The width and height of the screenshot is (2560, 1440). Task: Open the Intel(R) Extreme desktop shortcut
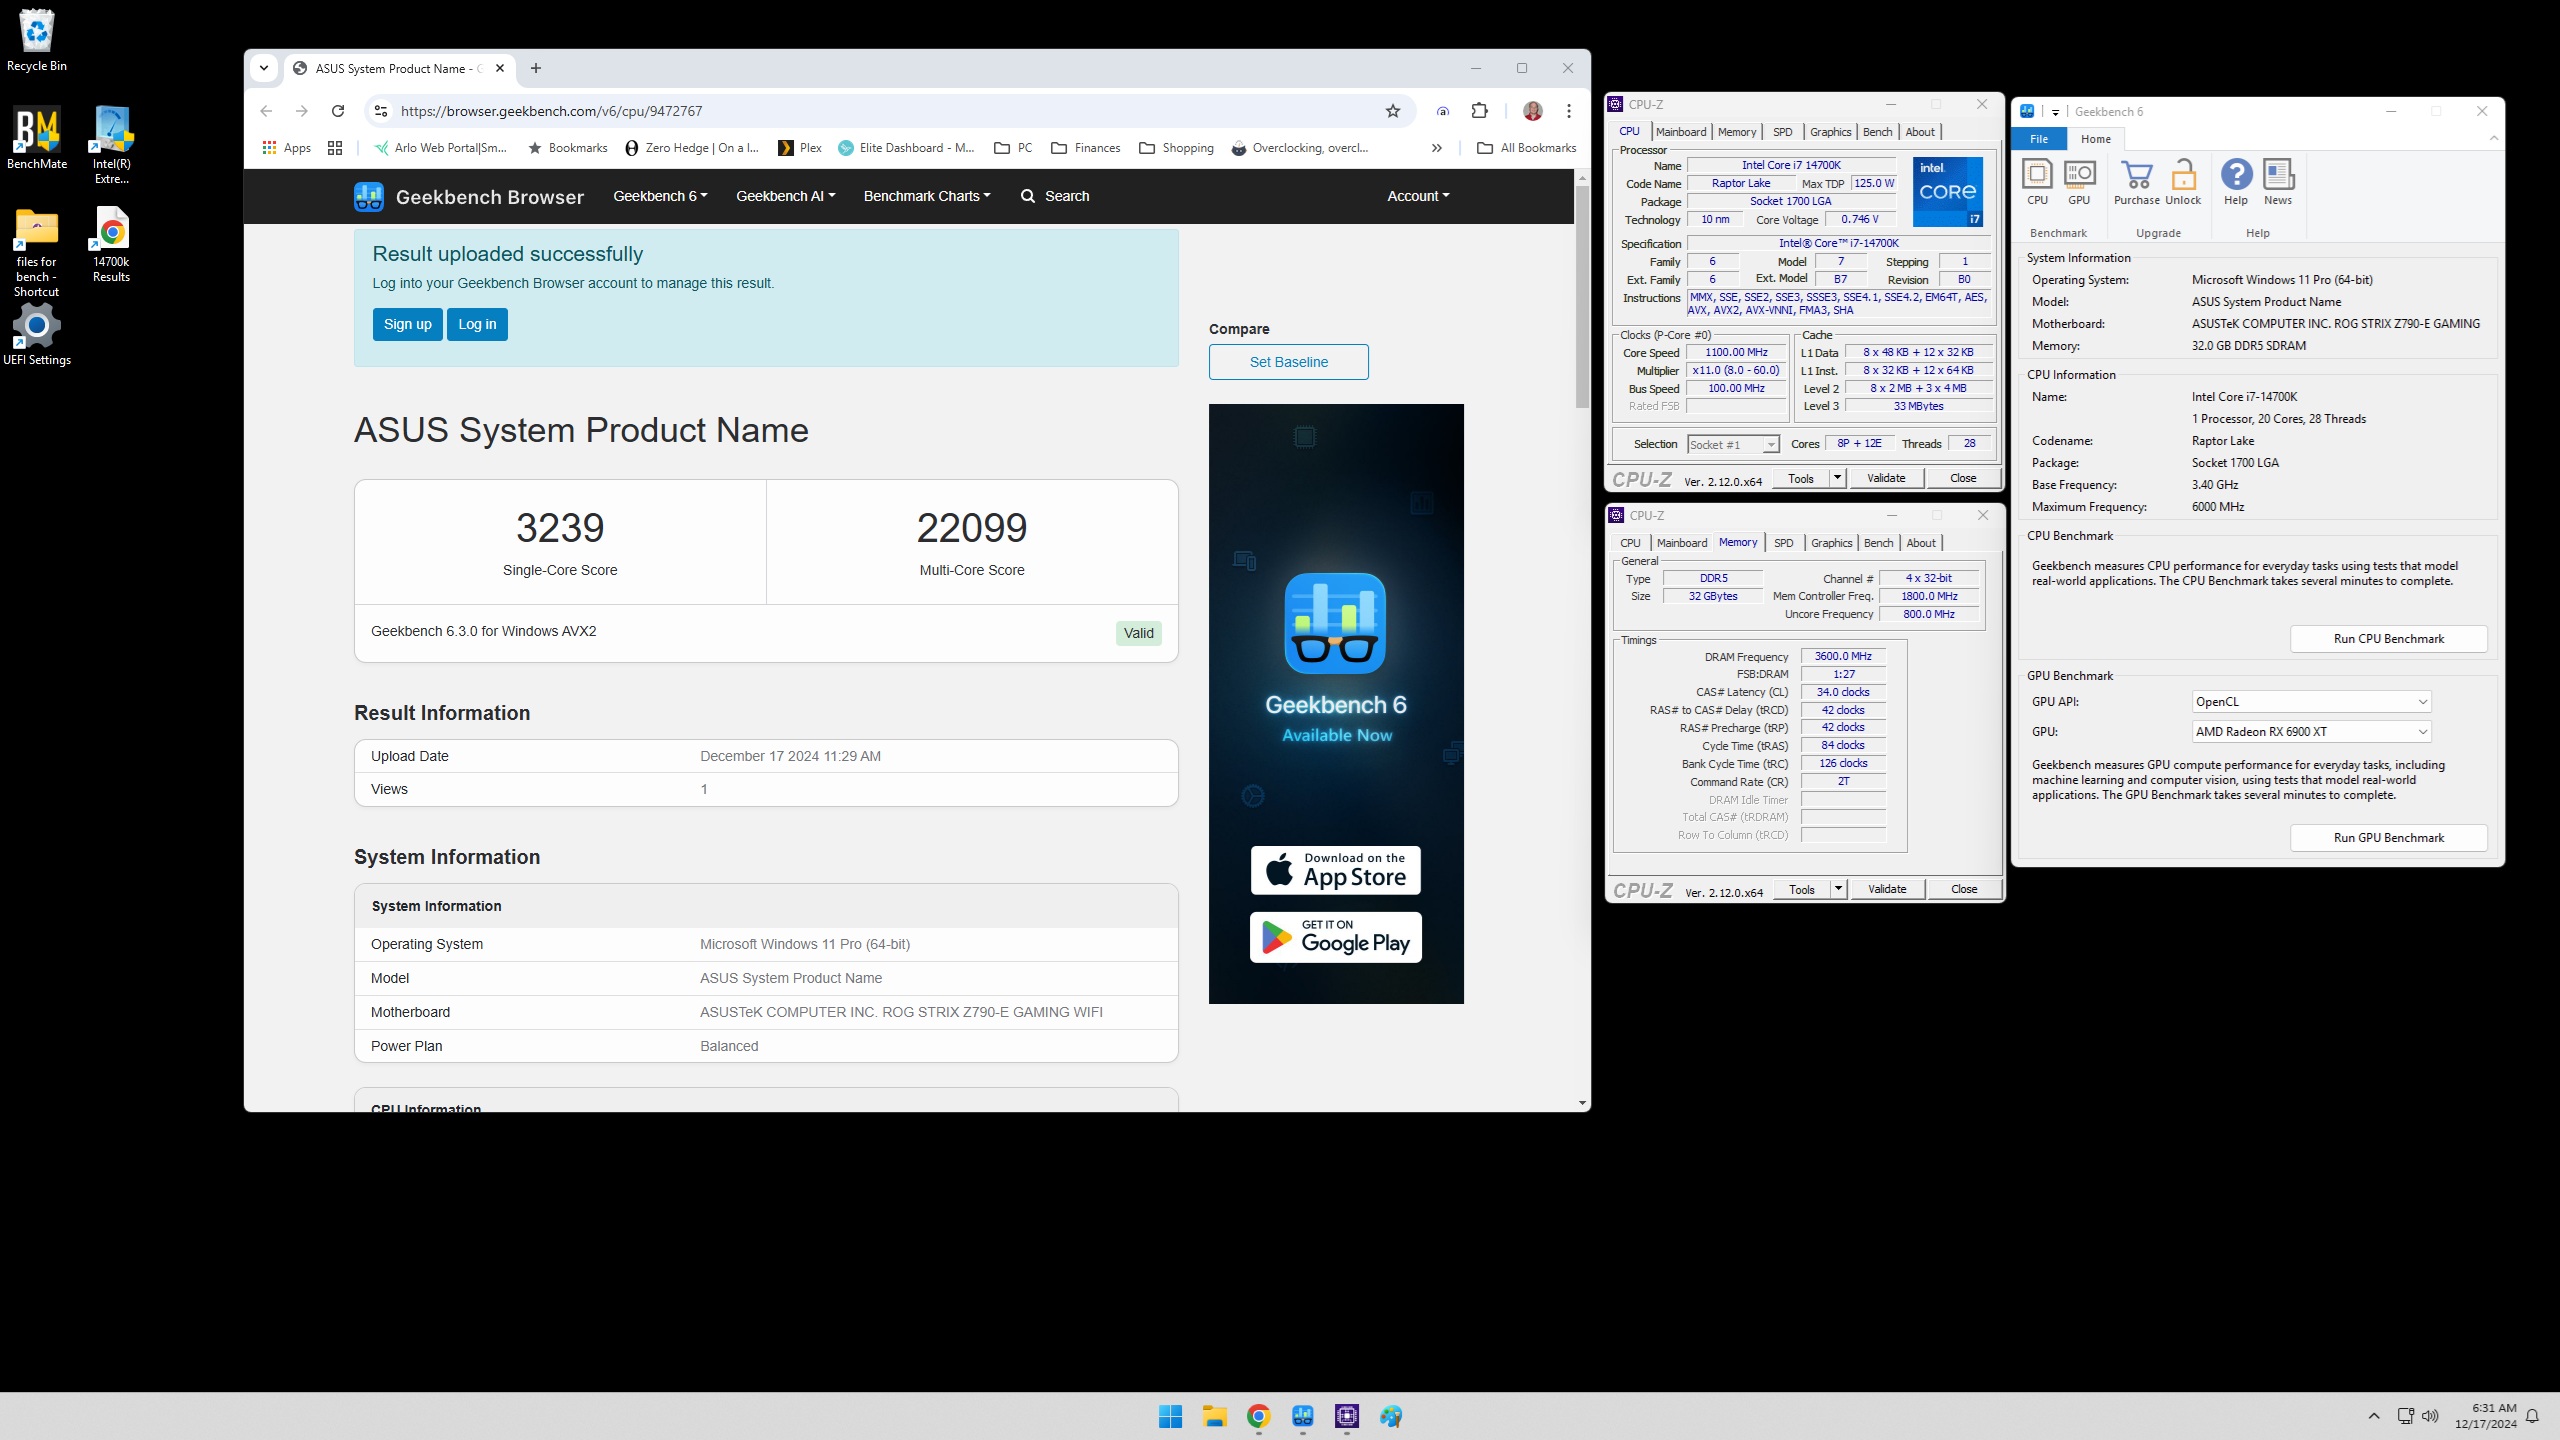(x=111, y=145)
